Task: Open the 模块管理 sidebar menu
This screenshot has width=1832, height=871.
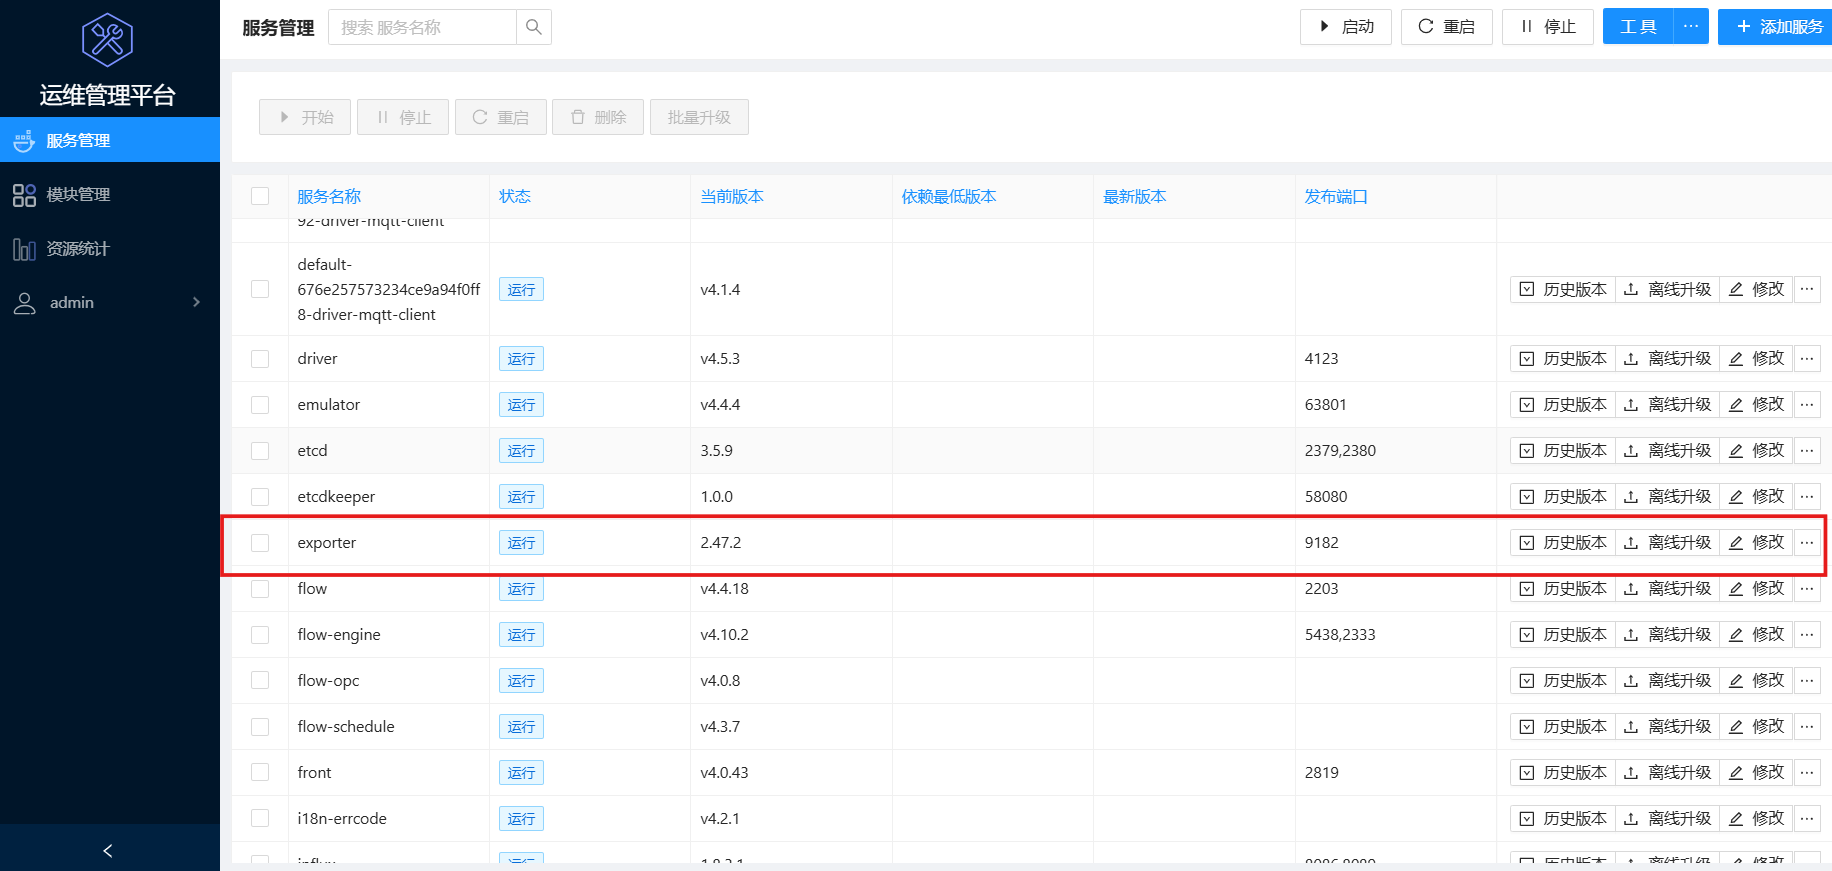Action: (x=78, y=195)
